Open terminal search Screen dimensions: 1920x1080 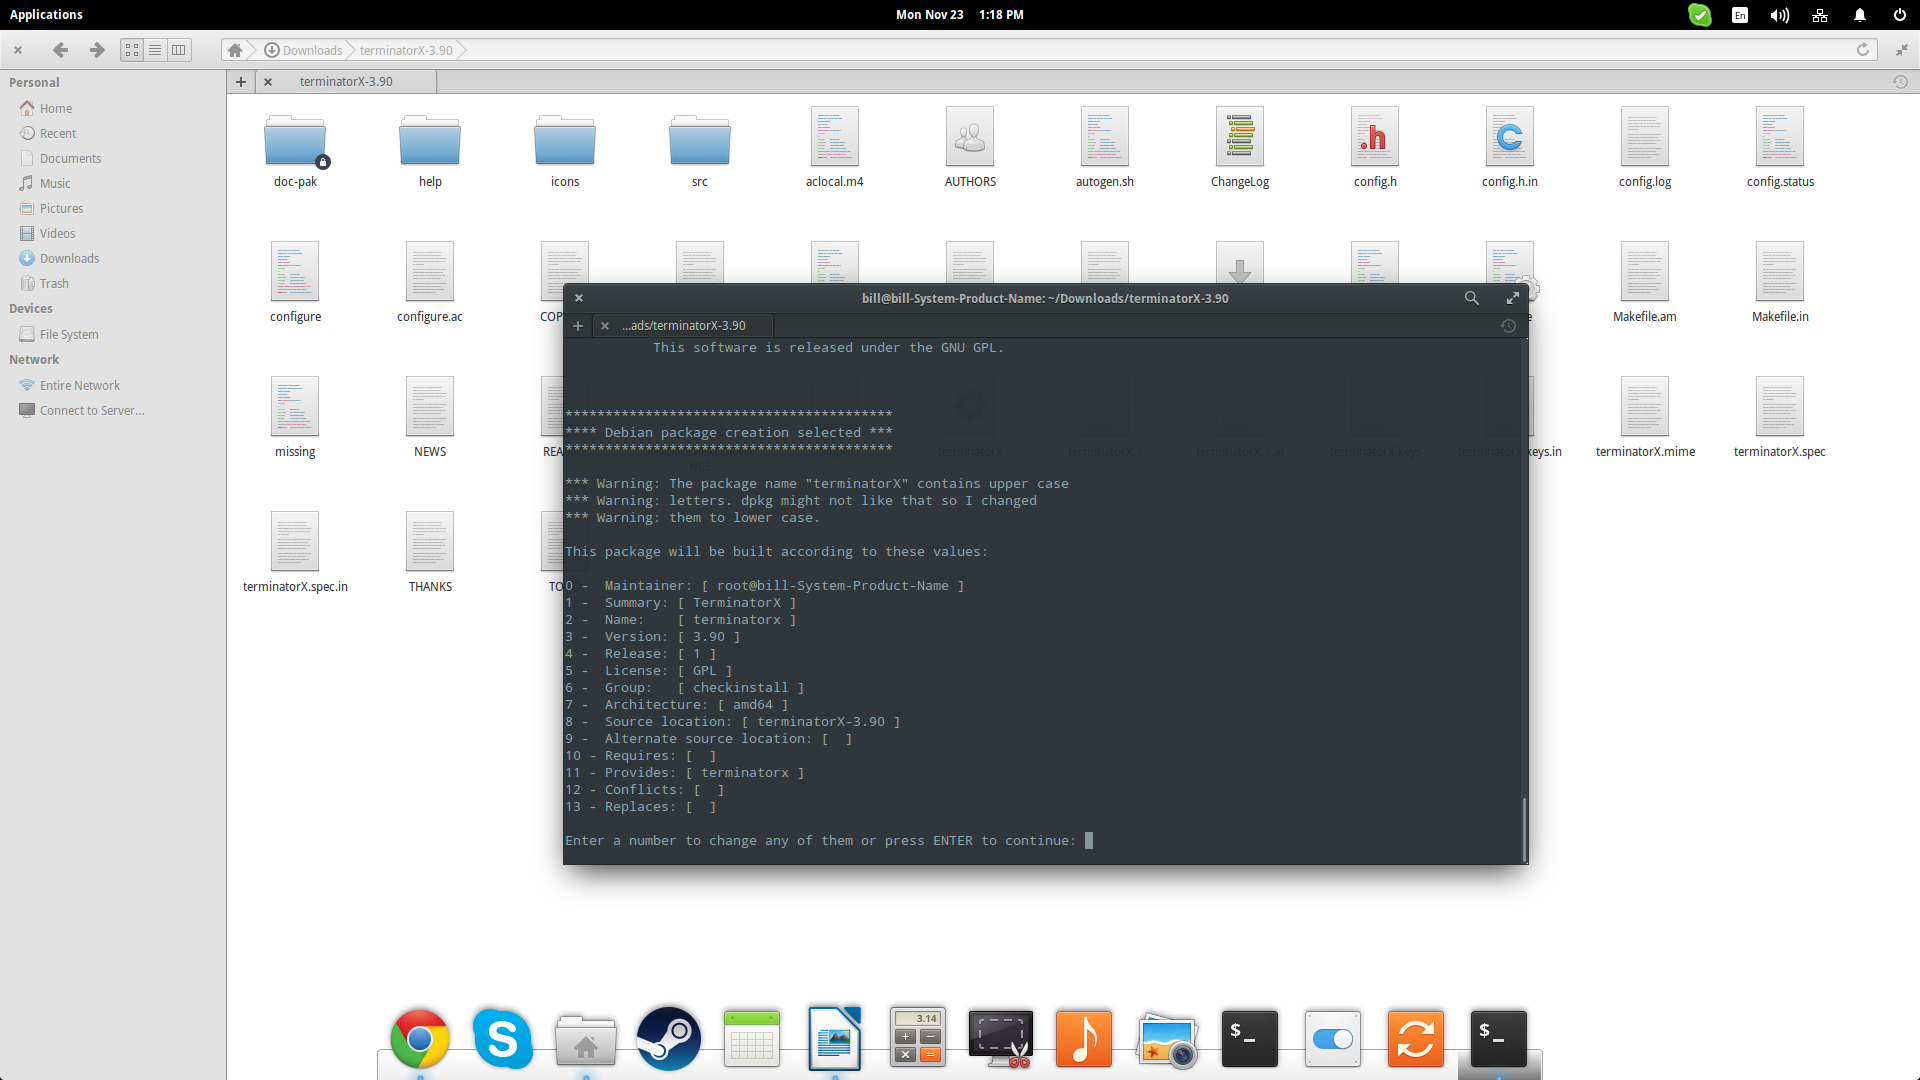tap(1471, 298)
